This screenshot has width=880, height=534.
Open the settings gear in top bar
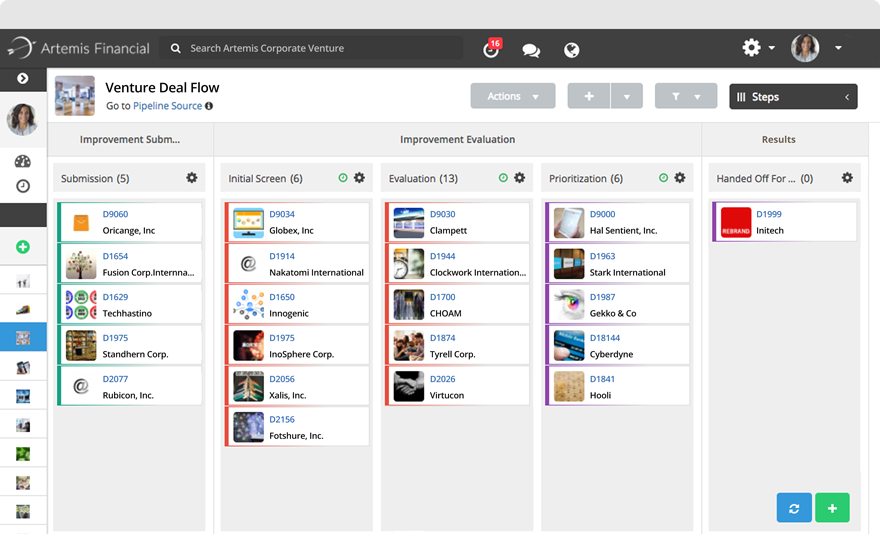(751, 48)
